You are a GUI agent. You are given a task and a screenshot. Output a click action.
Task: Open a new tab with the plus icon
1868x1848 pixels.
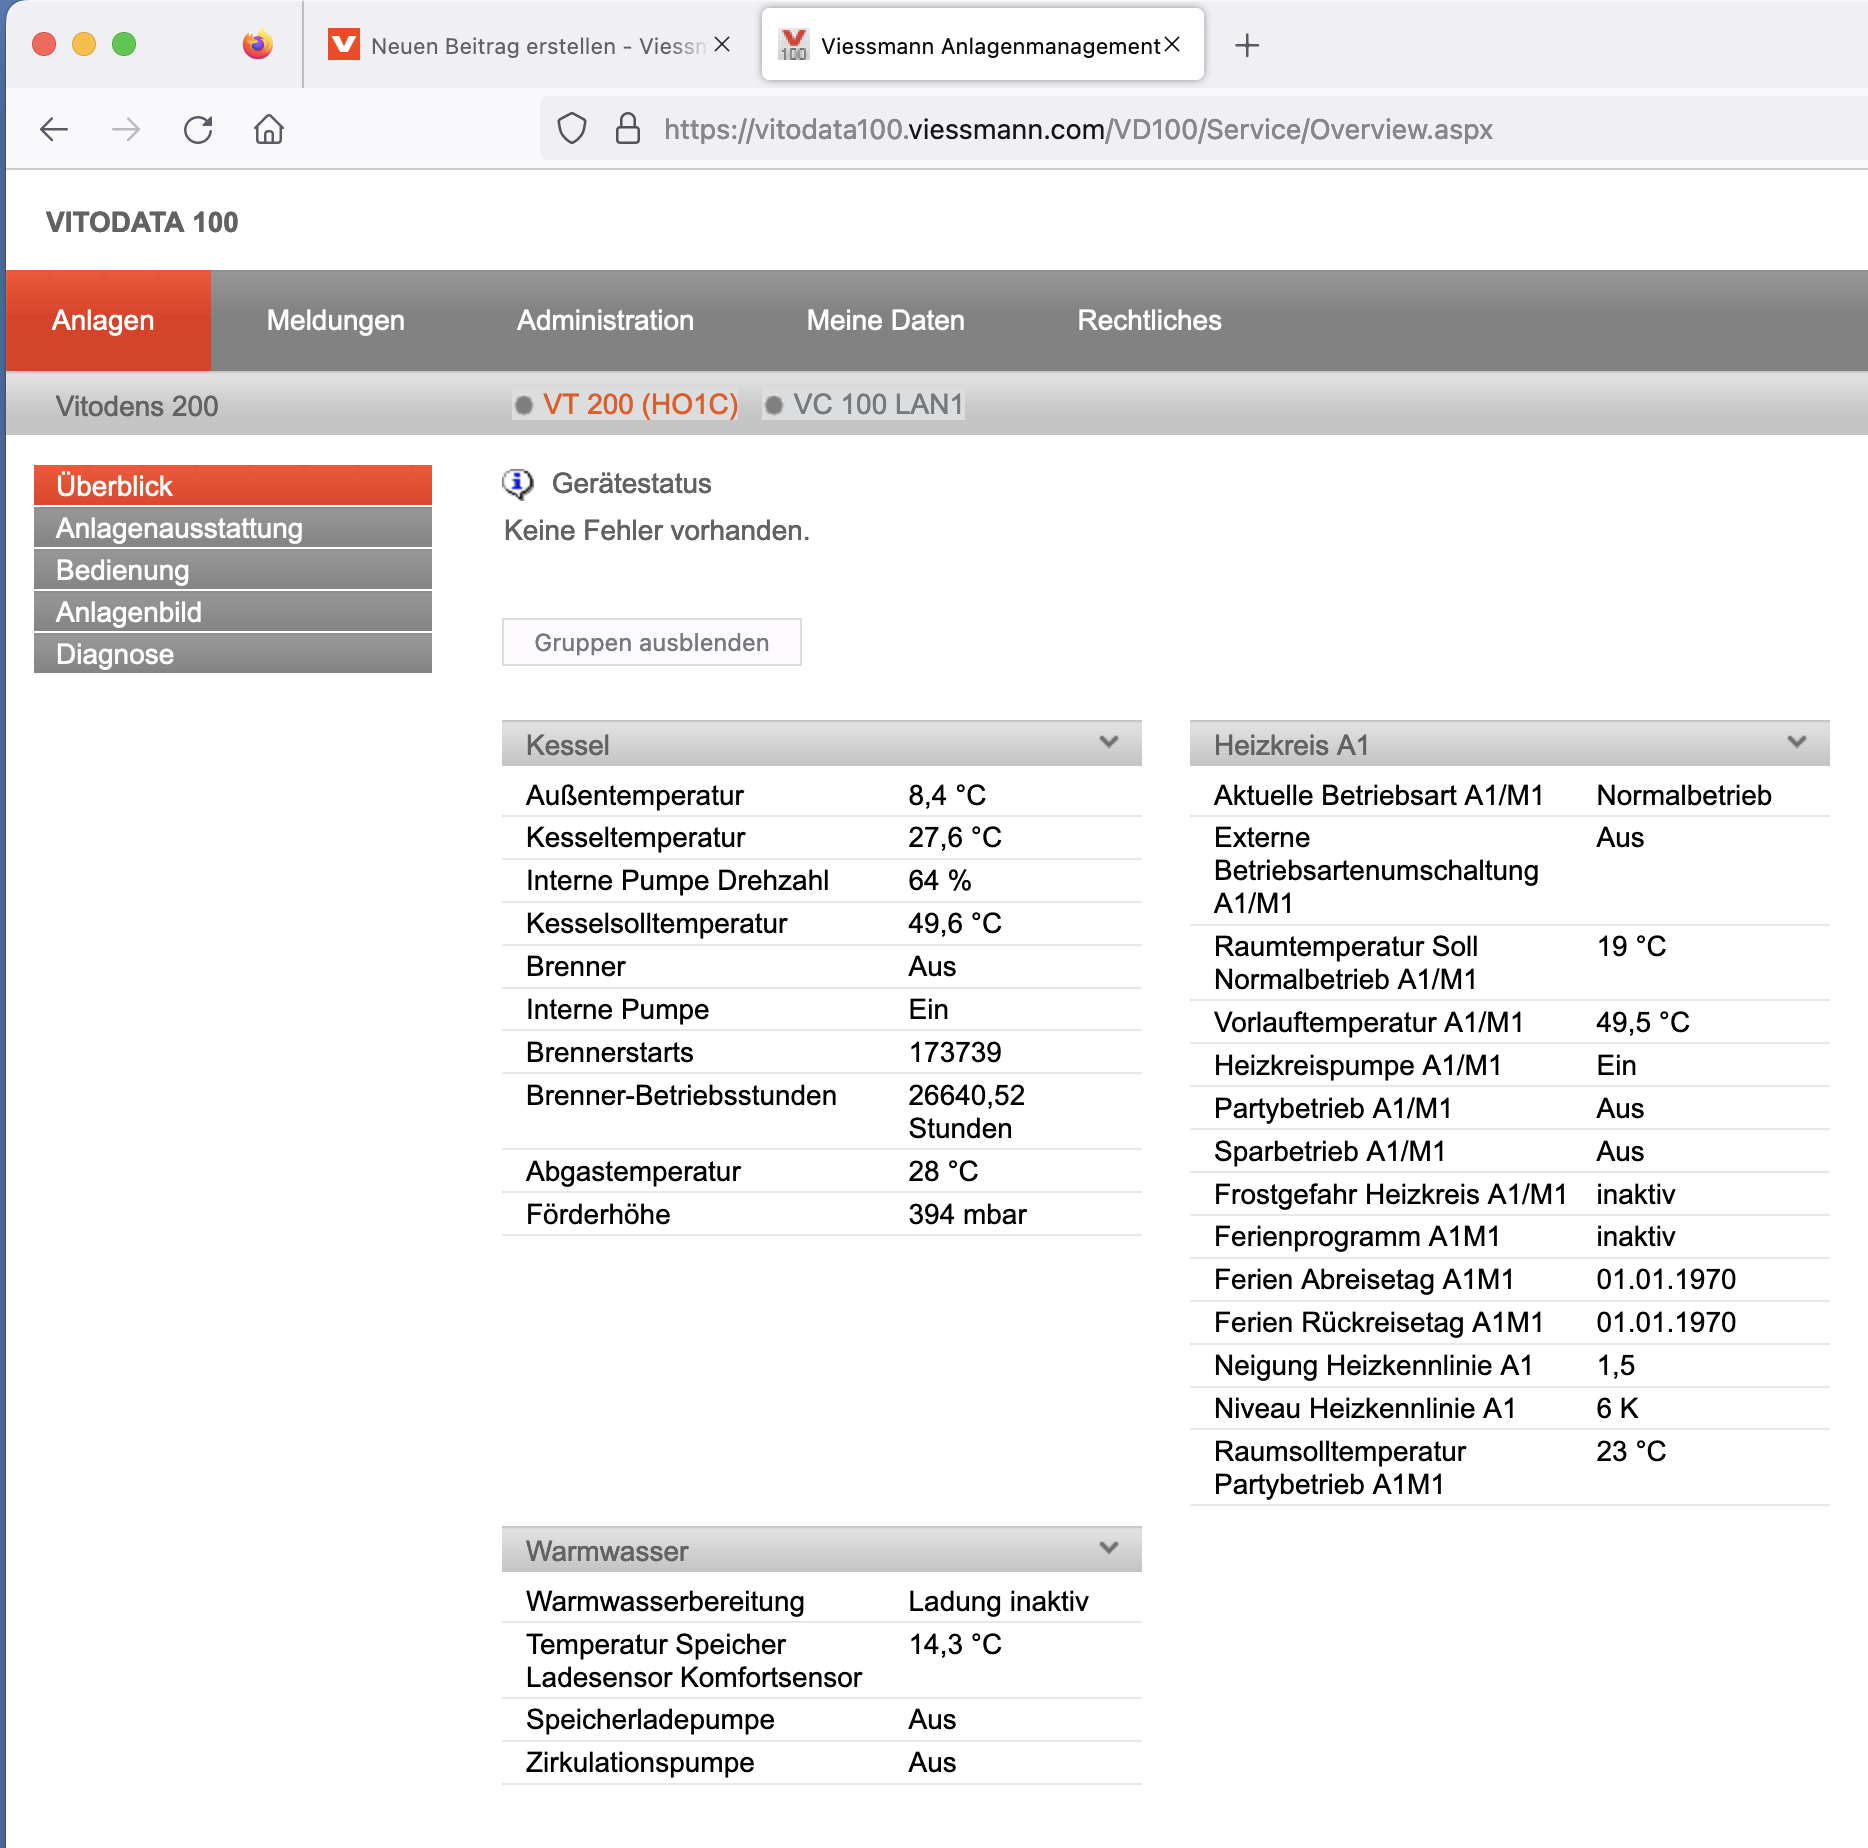pos(1247,45)
